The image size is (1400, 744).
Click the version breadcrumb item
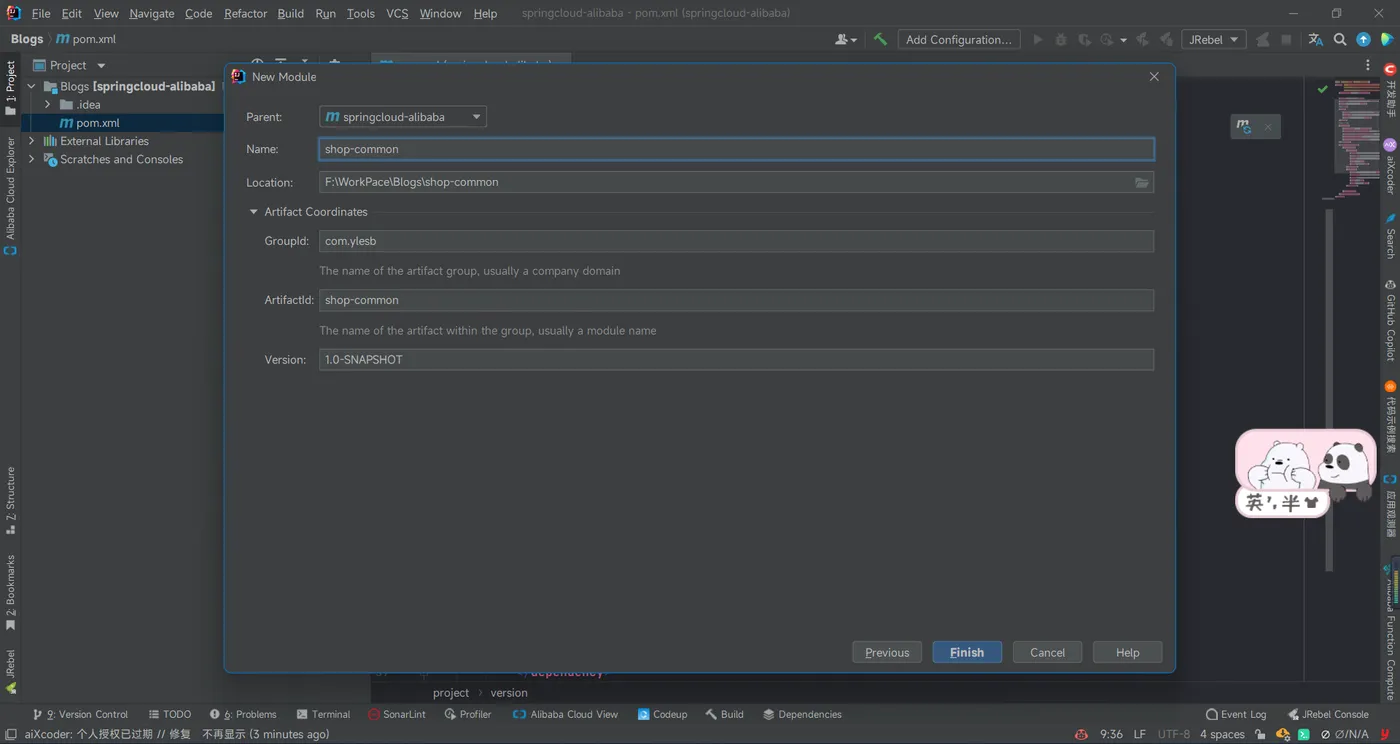tap(509, 692)
